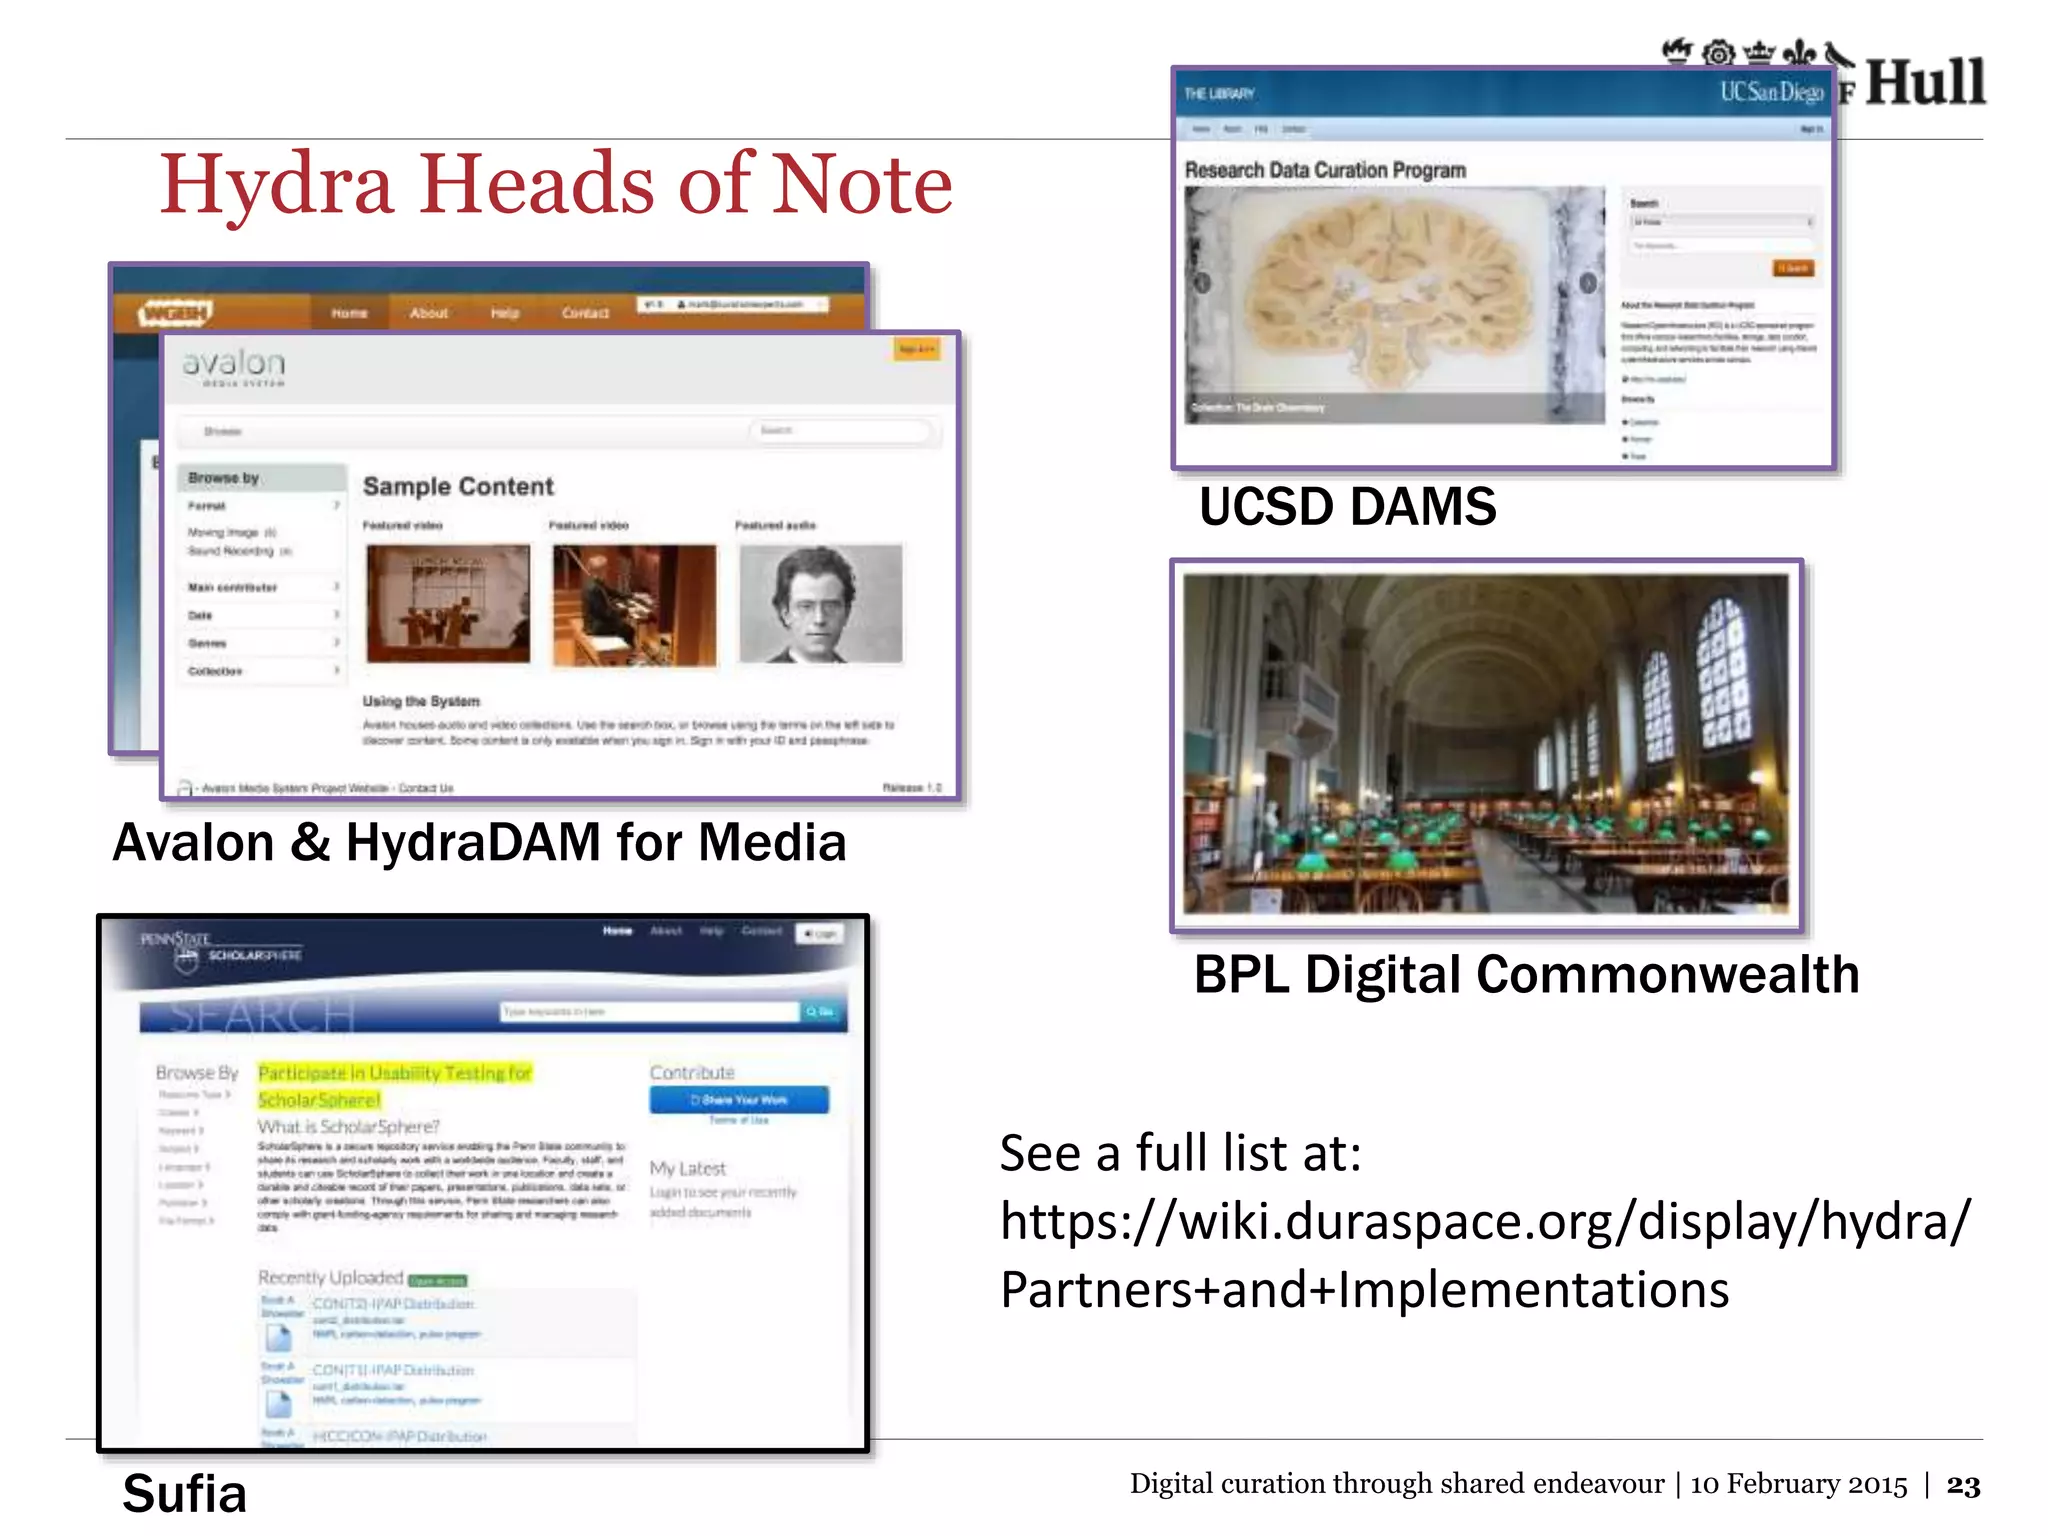Click file icon beside CON(T2)-IPAP Distribution
The height and width of the screenshot is (1536, 2048).
[278, 1336]
